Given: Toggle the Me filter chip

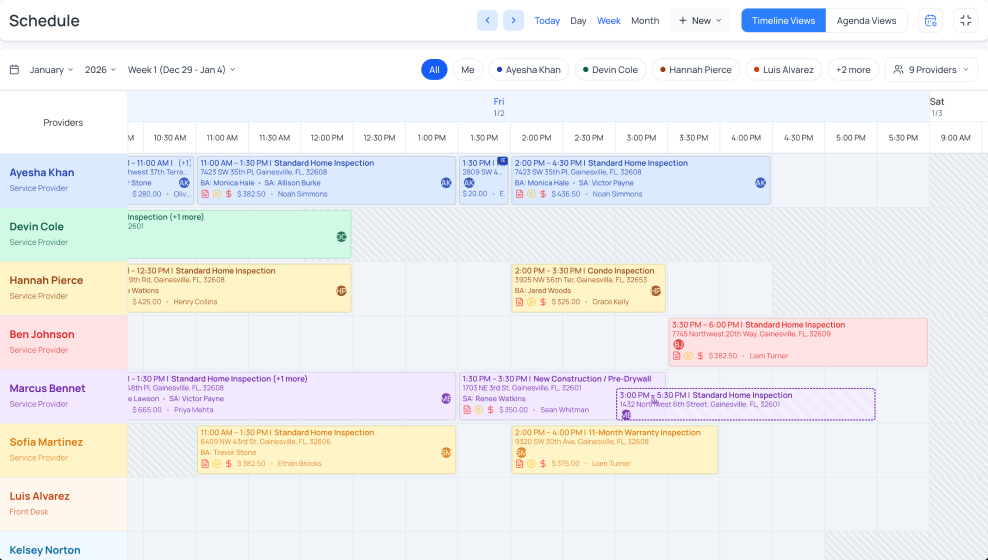Looking at the screenshot, I should coord(468,70).
